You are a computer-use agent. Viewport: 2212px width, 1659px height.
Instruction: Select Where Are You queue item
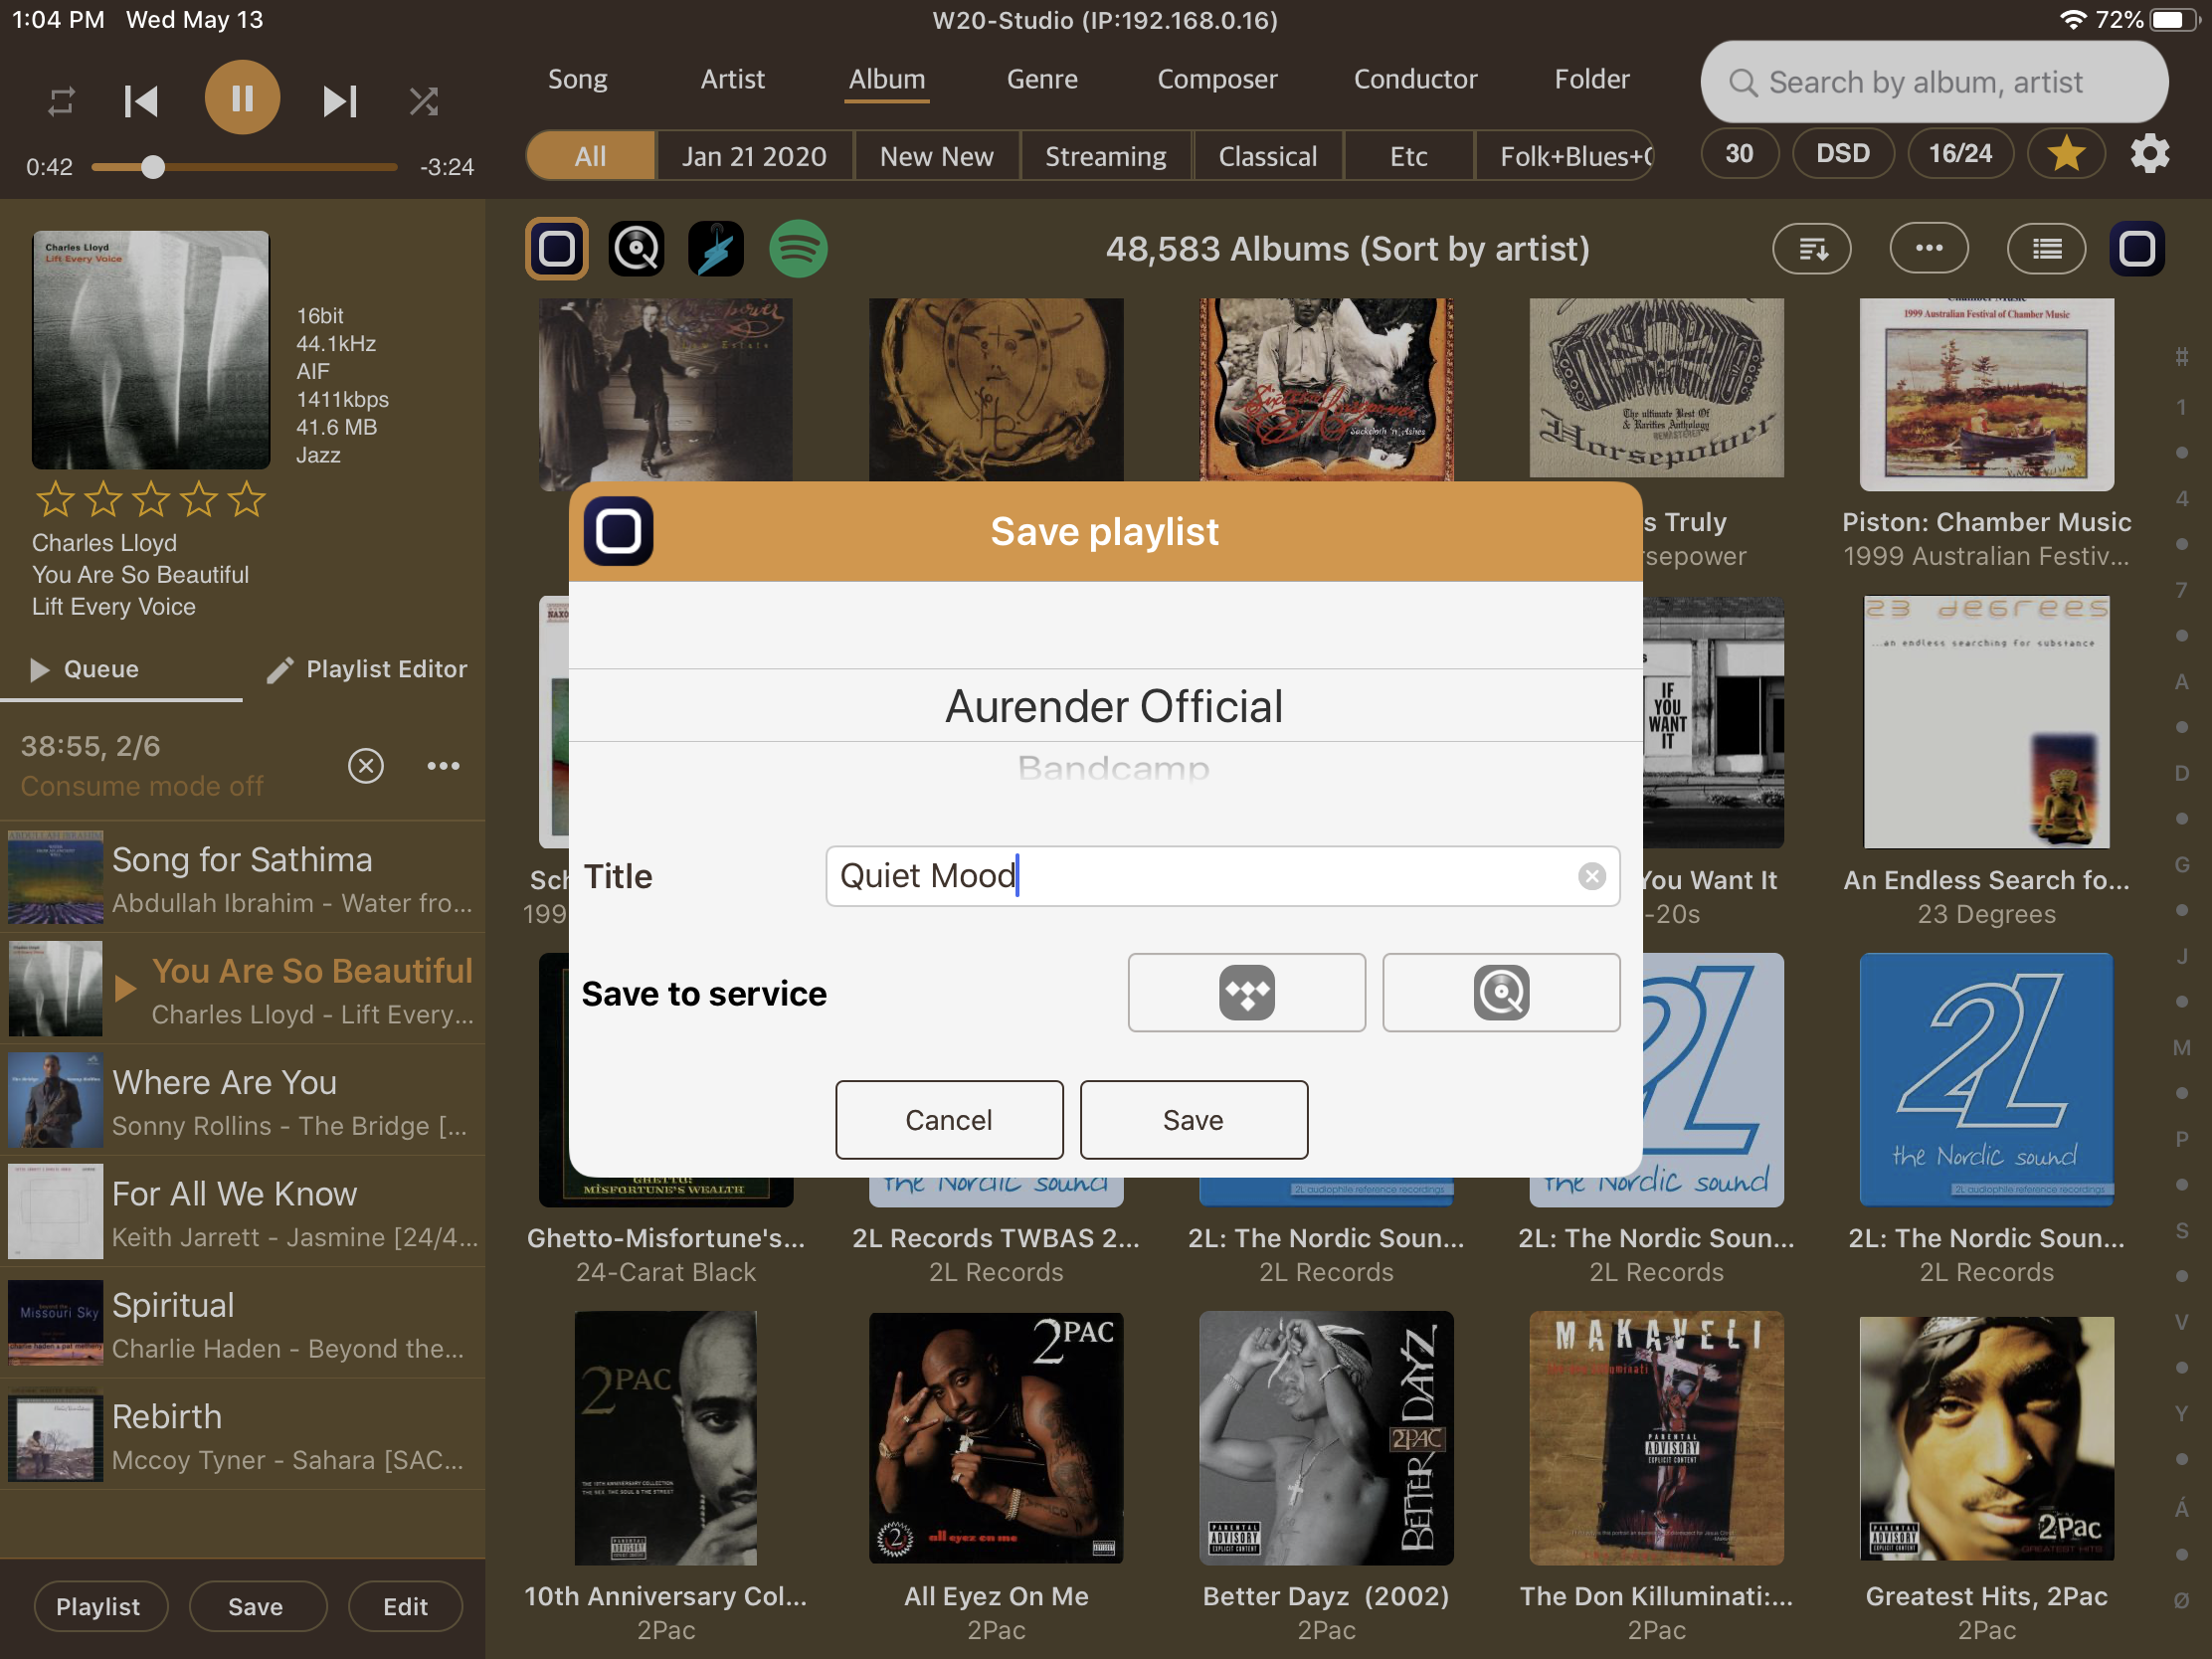click(x=242, y=1100)
